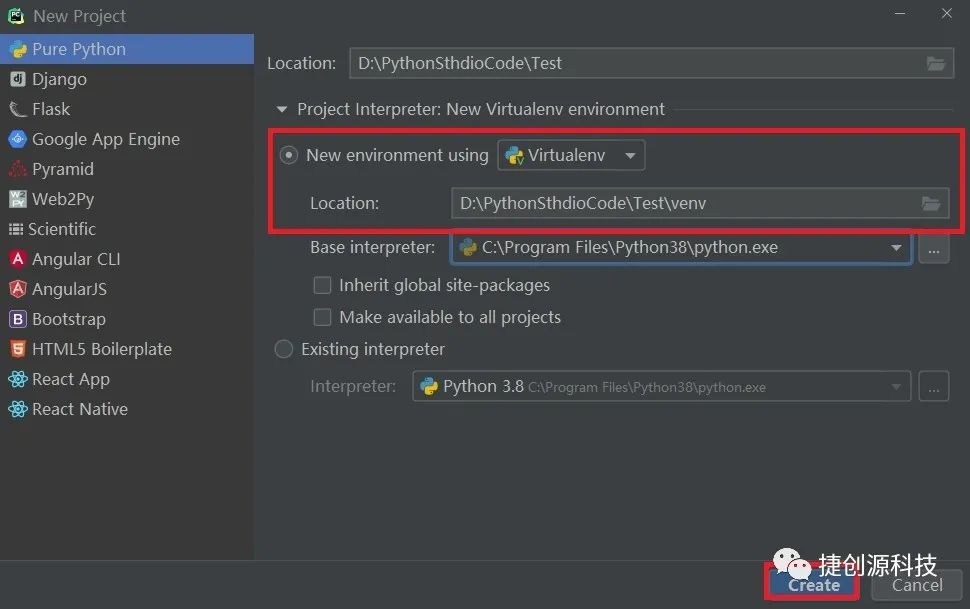Image resolution: width=970 pixels, height=609 pixels.
Task: Pick the Scientific project icon
Action: (x=15, y=229)
